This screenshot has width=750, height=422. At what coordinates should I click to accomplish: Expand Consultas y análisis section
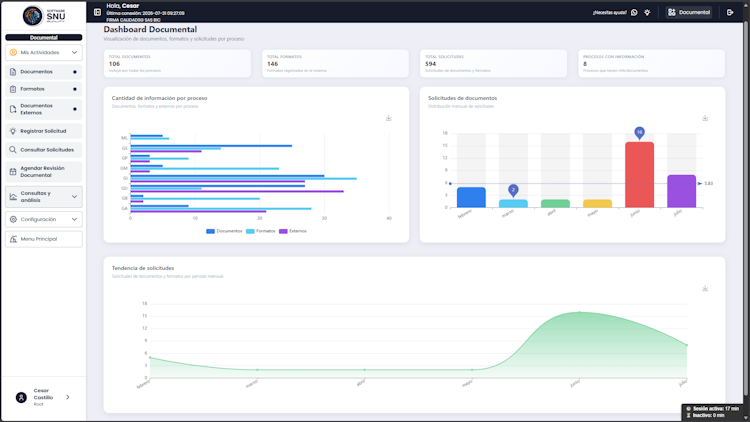44,197
